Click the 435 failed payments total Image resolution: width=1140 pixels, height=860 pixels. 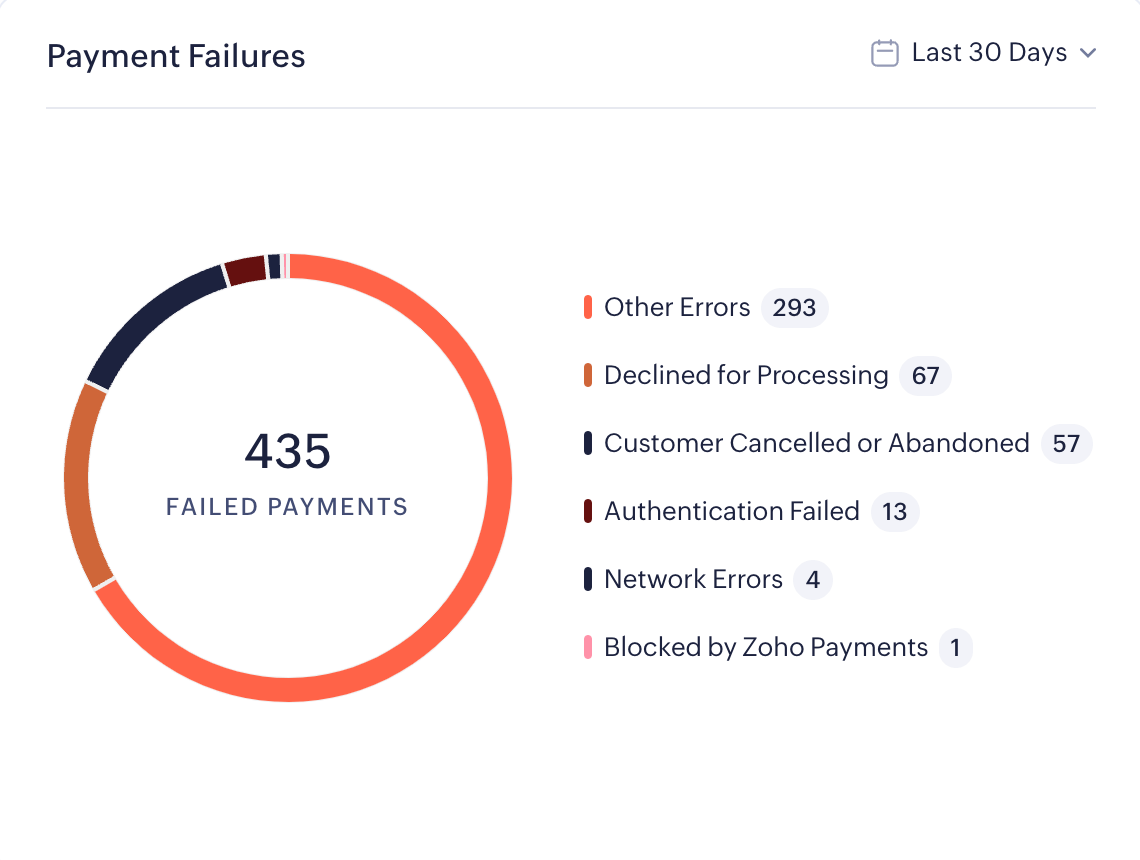(x=288, y=452)
